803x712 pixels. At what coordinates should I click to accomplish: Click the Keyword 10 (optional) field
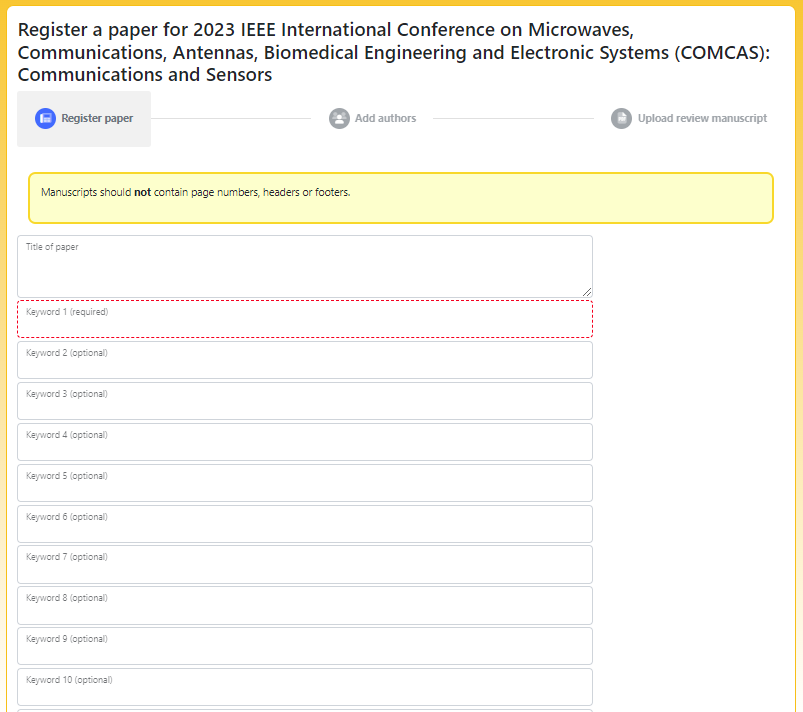pos(305,687)
